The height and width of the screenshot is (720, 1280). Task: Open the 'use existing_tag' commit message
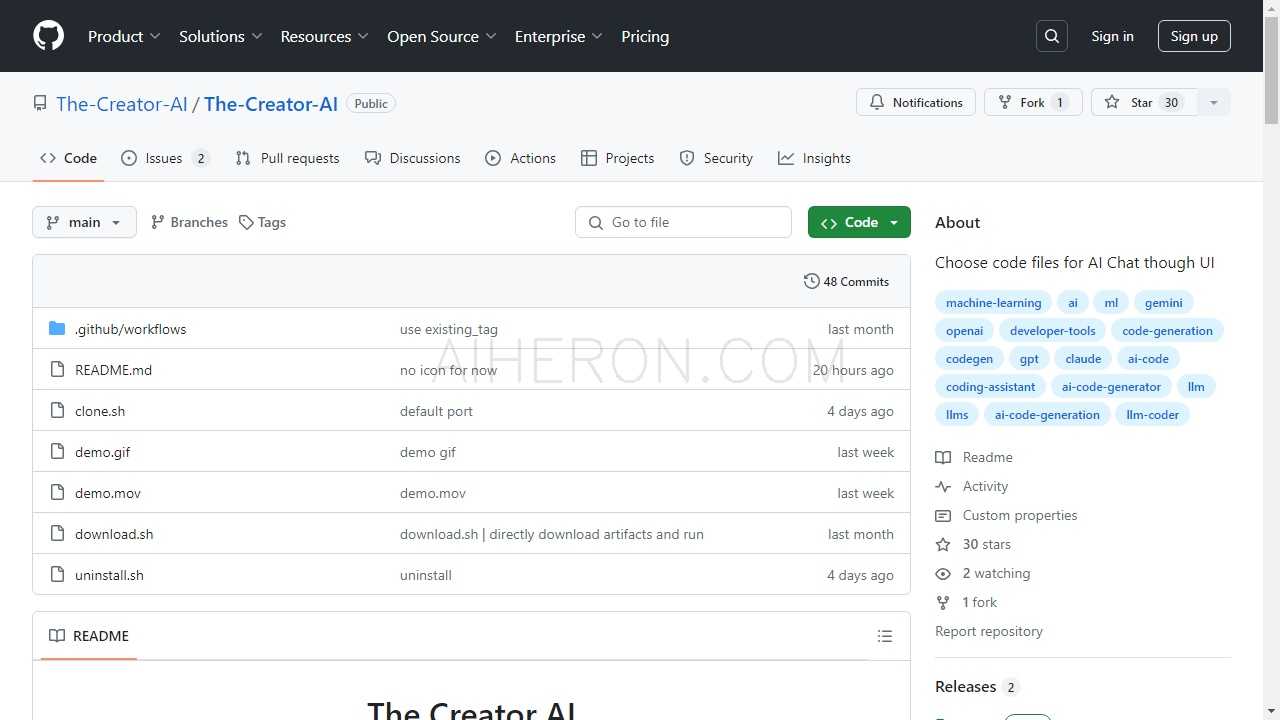point(449,329)
